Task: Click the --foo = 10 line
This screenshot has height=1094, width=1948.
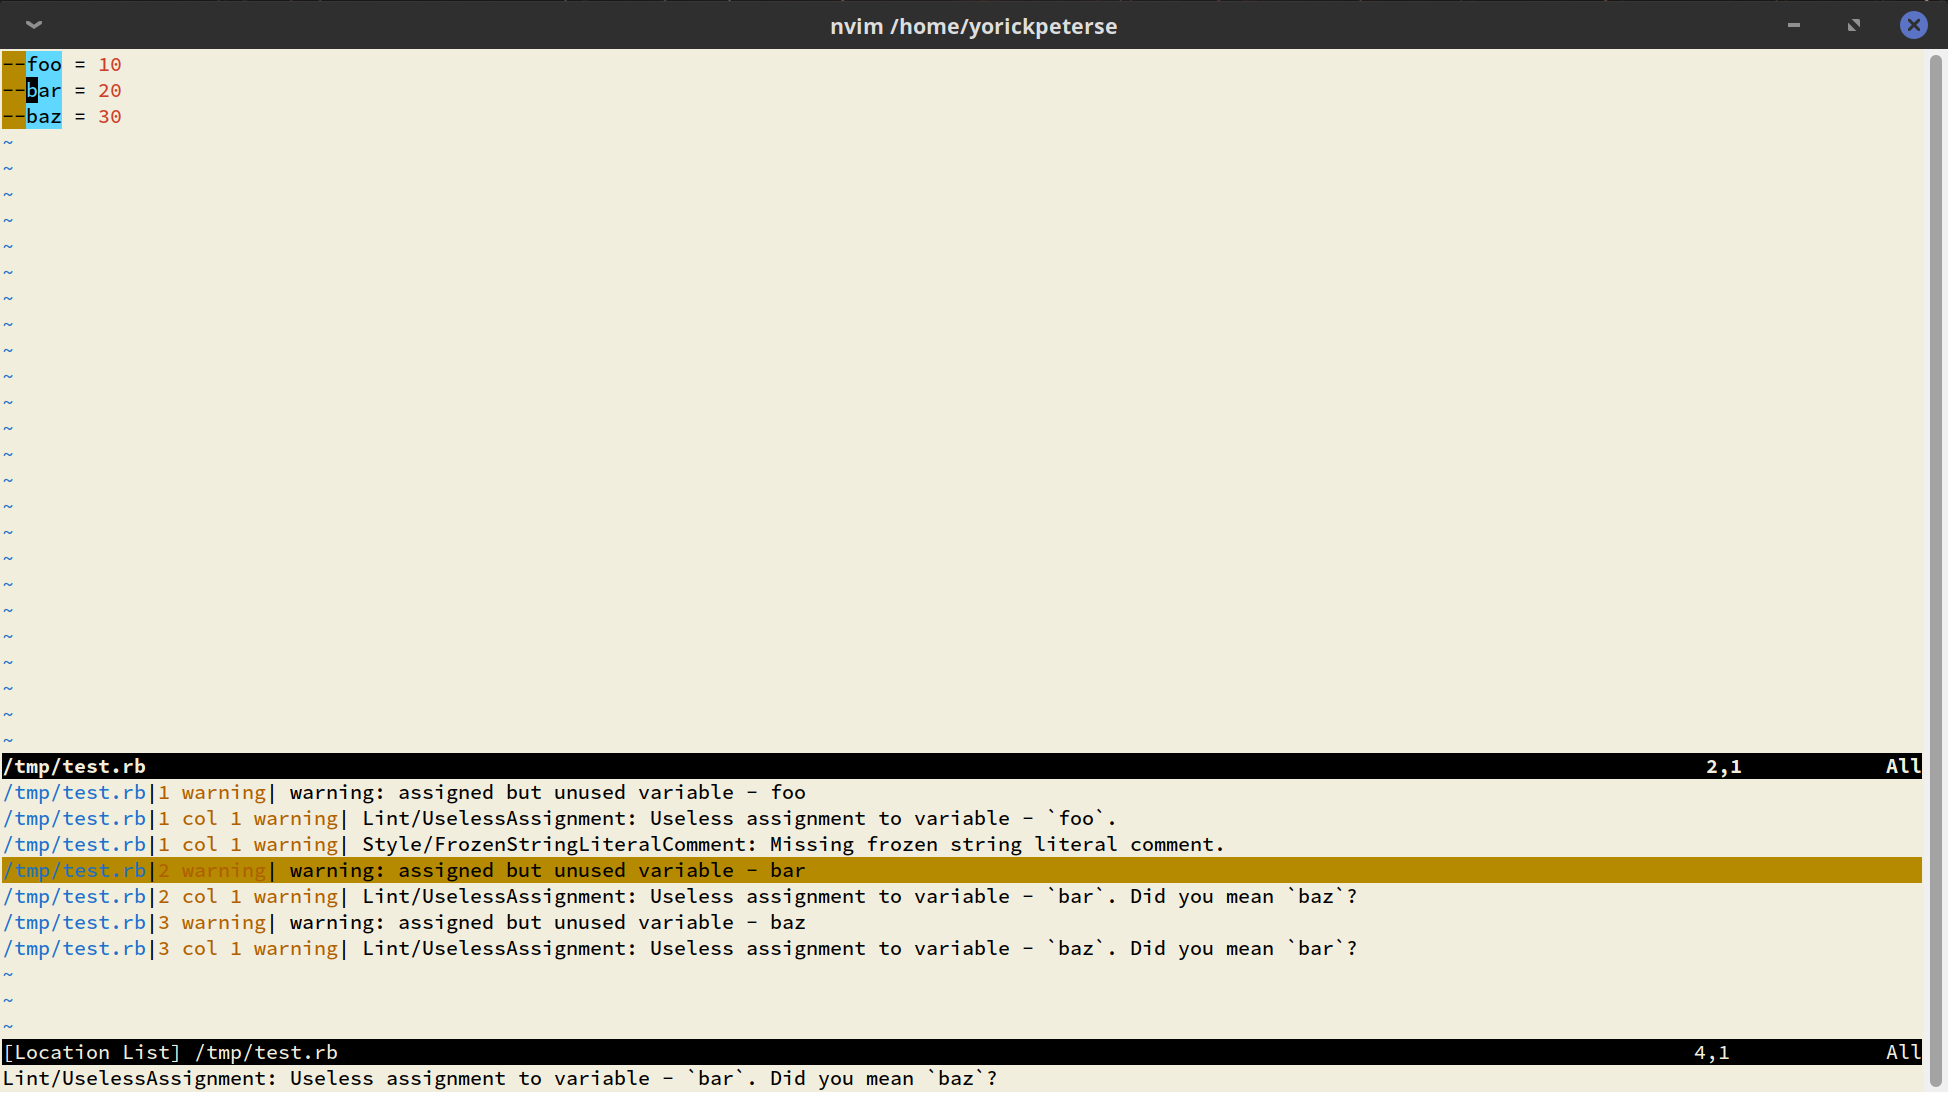Action: pos(61,64)
